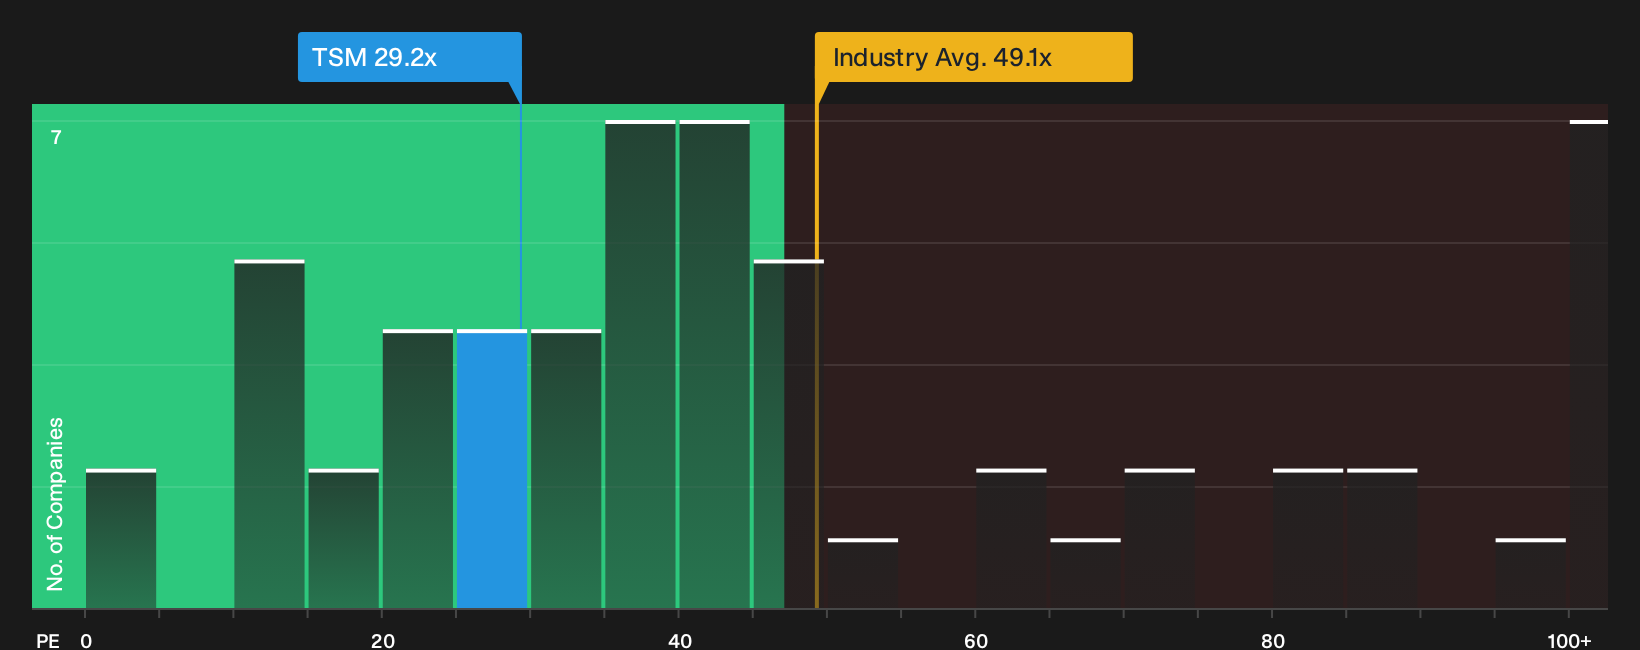1640x650 pixels.
Task: Click the TSM 29.2x blue label
Action: pyautogui.click(x=409, y=57)
